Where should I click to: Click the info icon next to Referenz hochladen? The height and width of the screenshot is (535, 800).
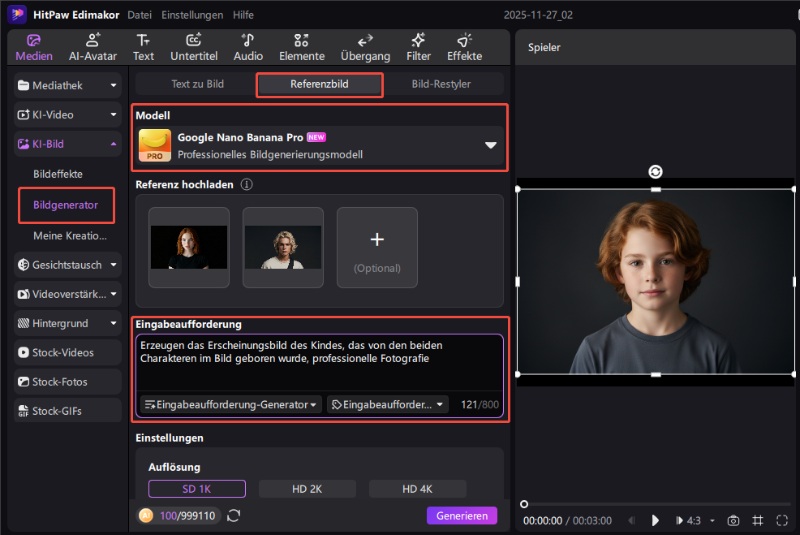click(x=246, y=185)
